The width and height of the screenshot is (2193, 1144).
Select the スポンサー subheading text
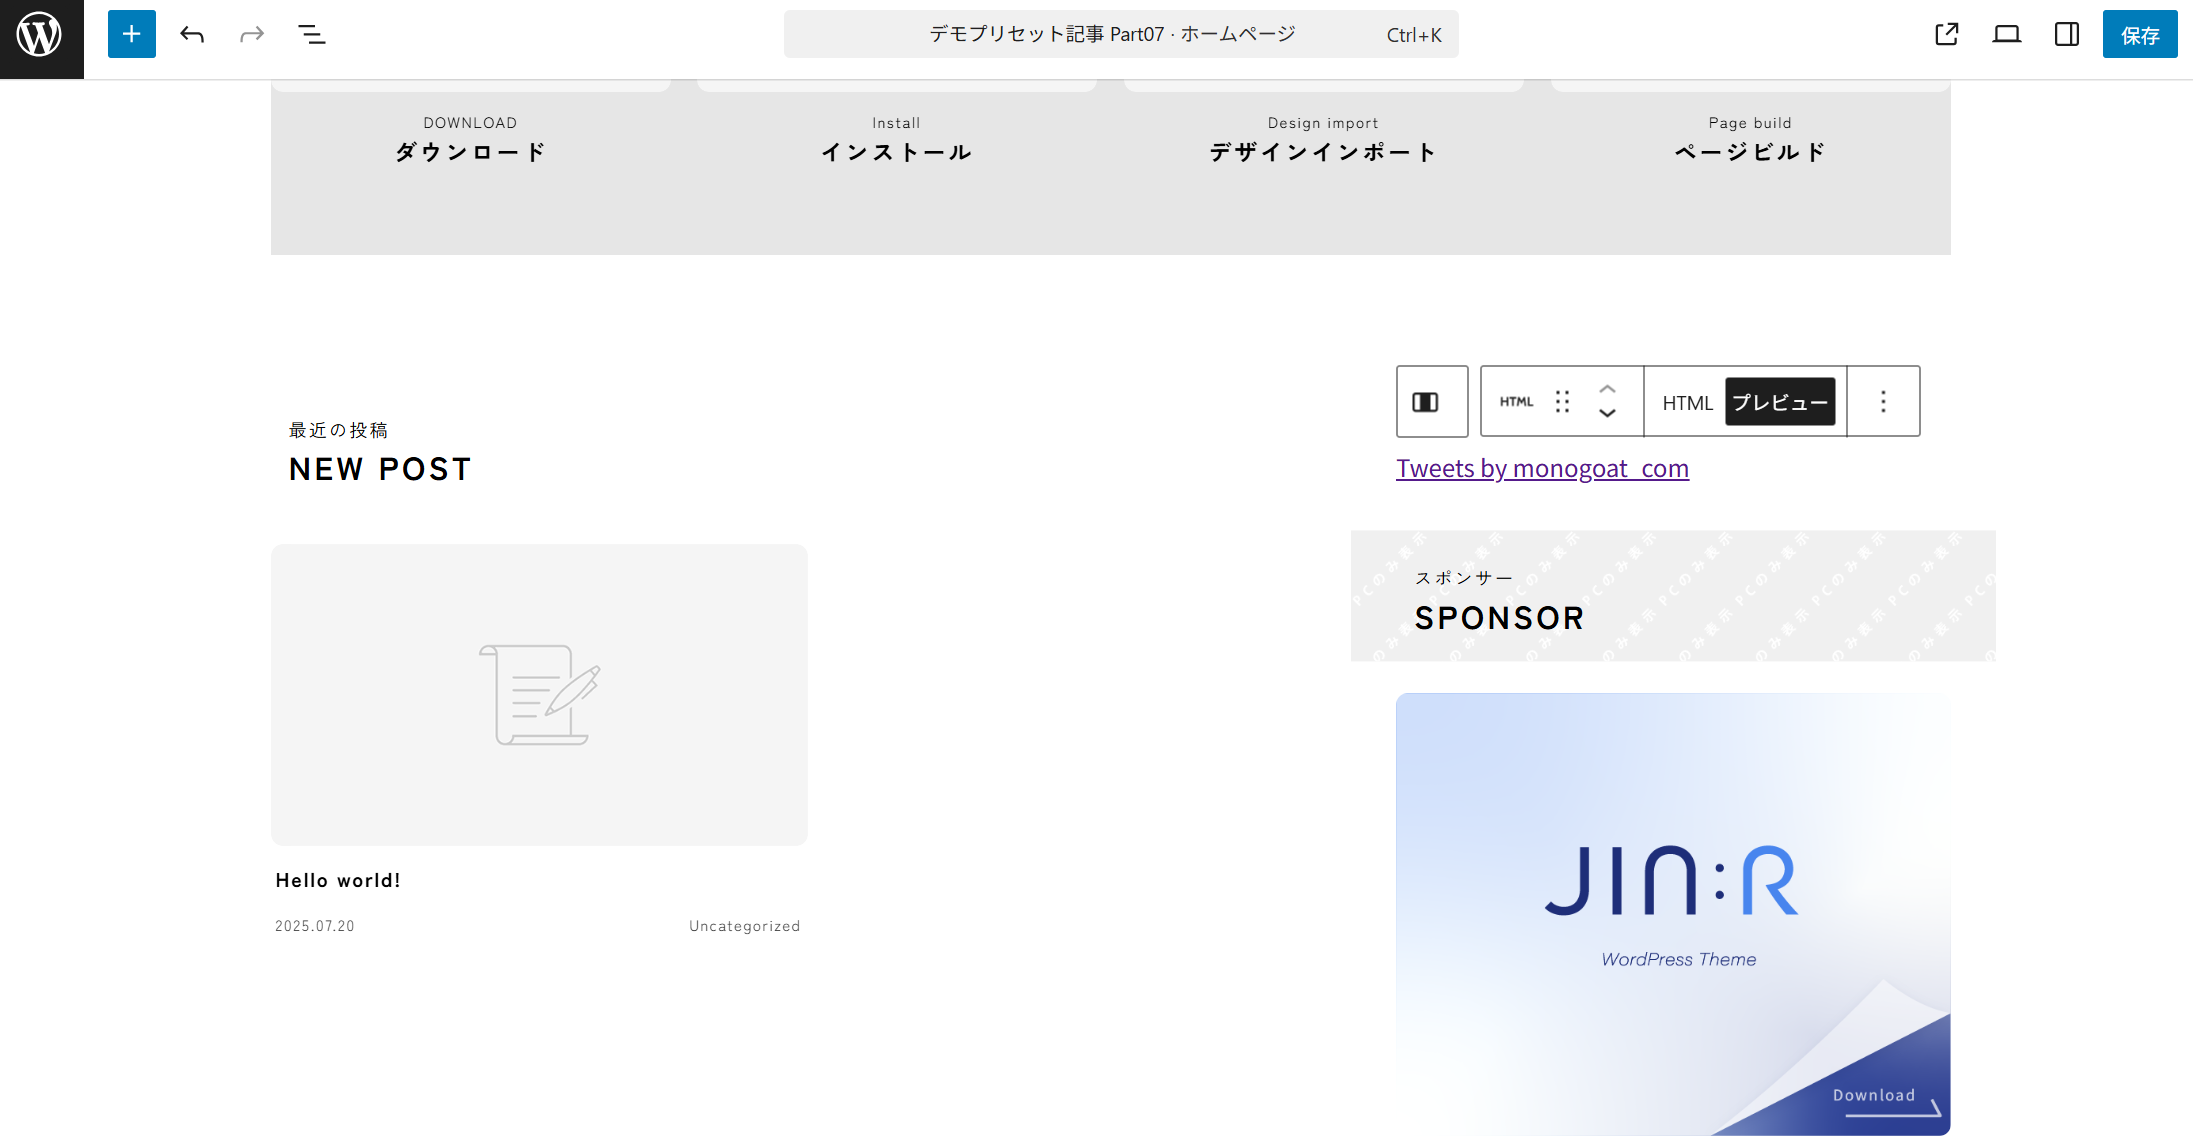click(1463, 578)
